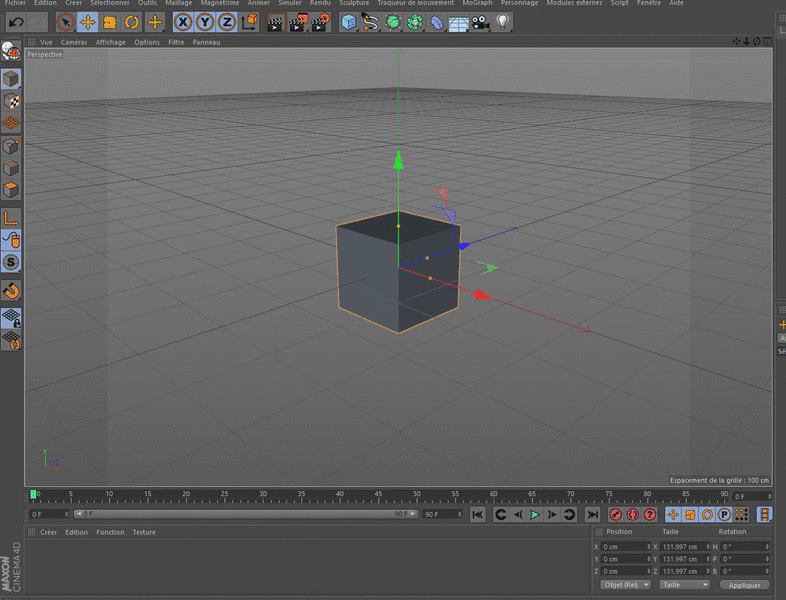This screenshot has width=786, height=600.
Task: Toggle rotation keyframe recording
Action: point(707,514)
